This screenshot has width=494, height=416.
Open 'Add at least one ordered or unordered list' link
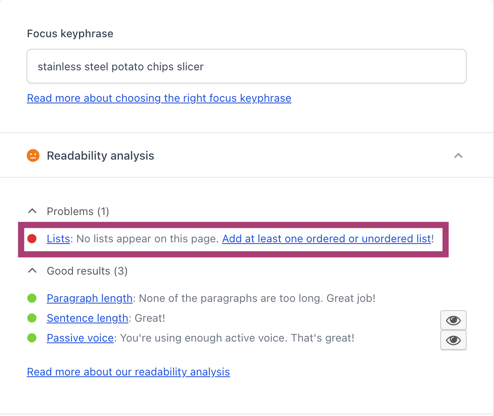[x=326, y=239]
